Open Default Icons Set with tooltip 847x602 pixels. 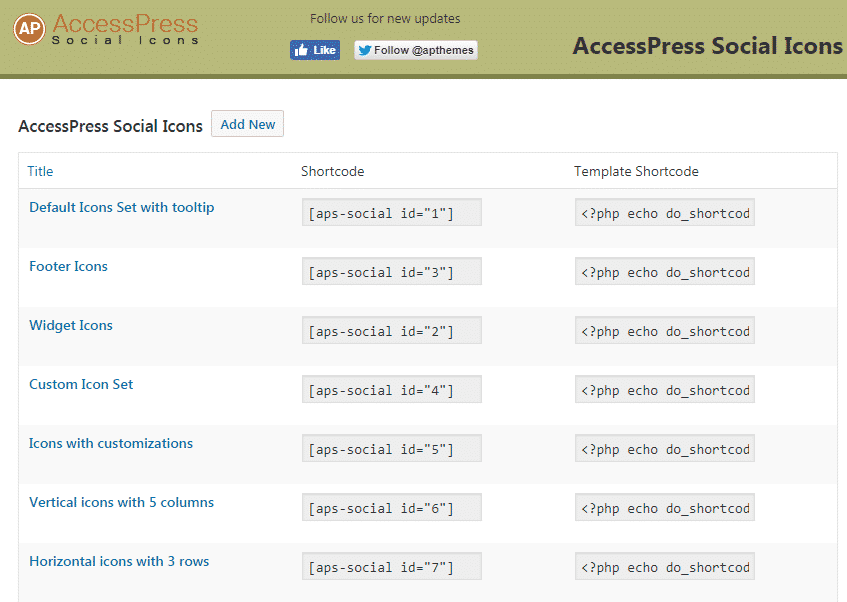[x=122, y=207]
